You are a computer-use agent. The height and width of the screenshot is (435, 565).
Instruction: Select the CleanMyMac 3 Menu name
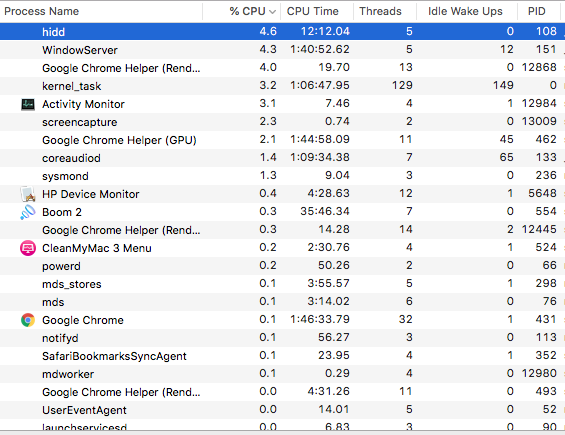[x=97, y=248]
